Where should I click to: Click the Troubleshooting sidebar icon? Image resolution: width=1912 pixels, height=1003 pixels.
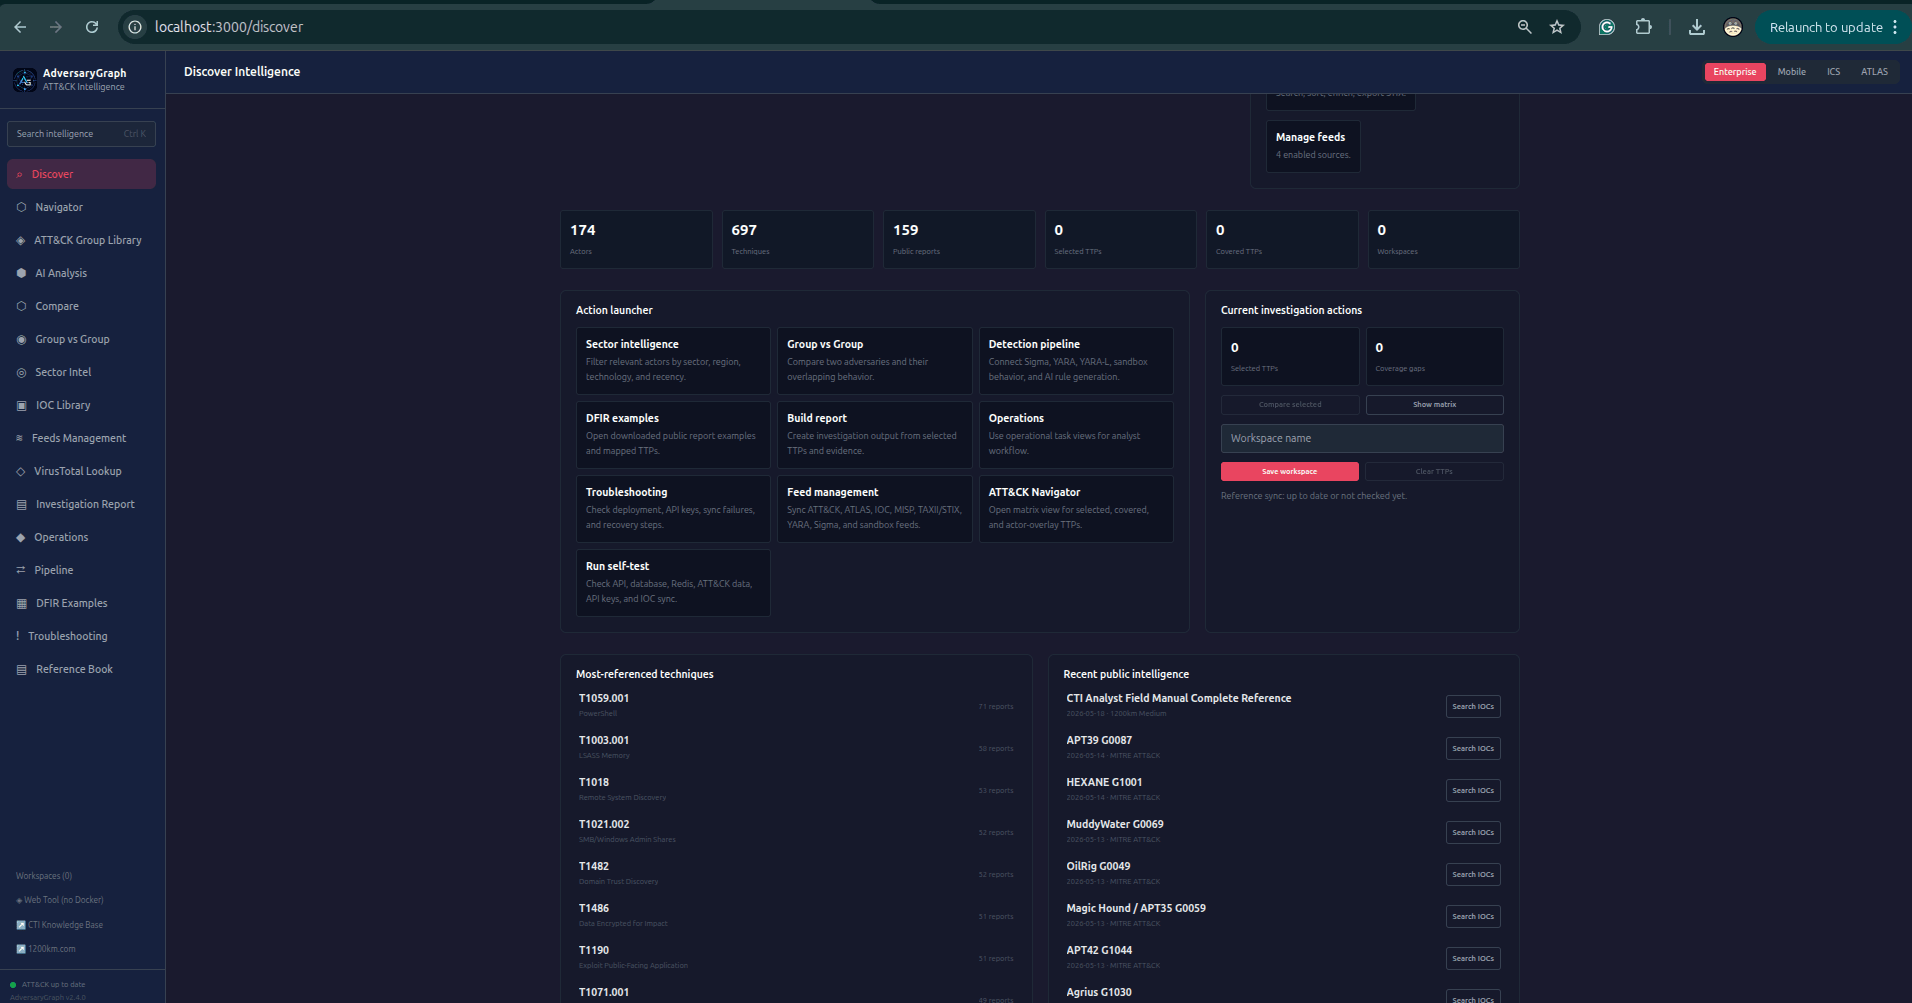18,636
